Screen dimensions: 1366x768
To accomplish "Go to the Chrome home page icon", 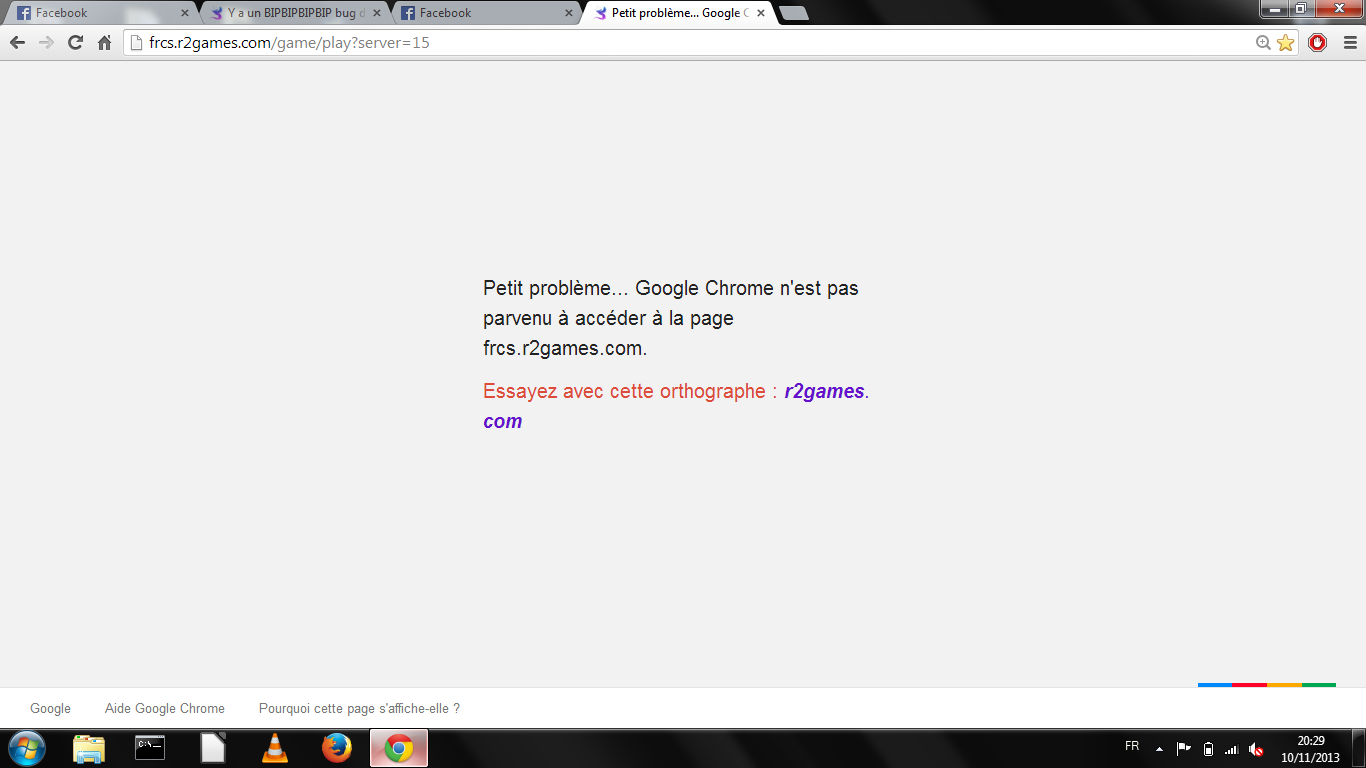I will (x=104, y=43).
